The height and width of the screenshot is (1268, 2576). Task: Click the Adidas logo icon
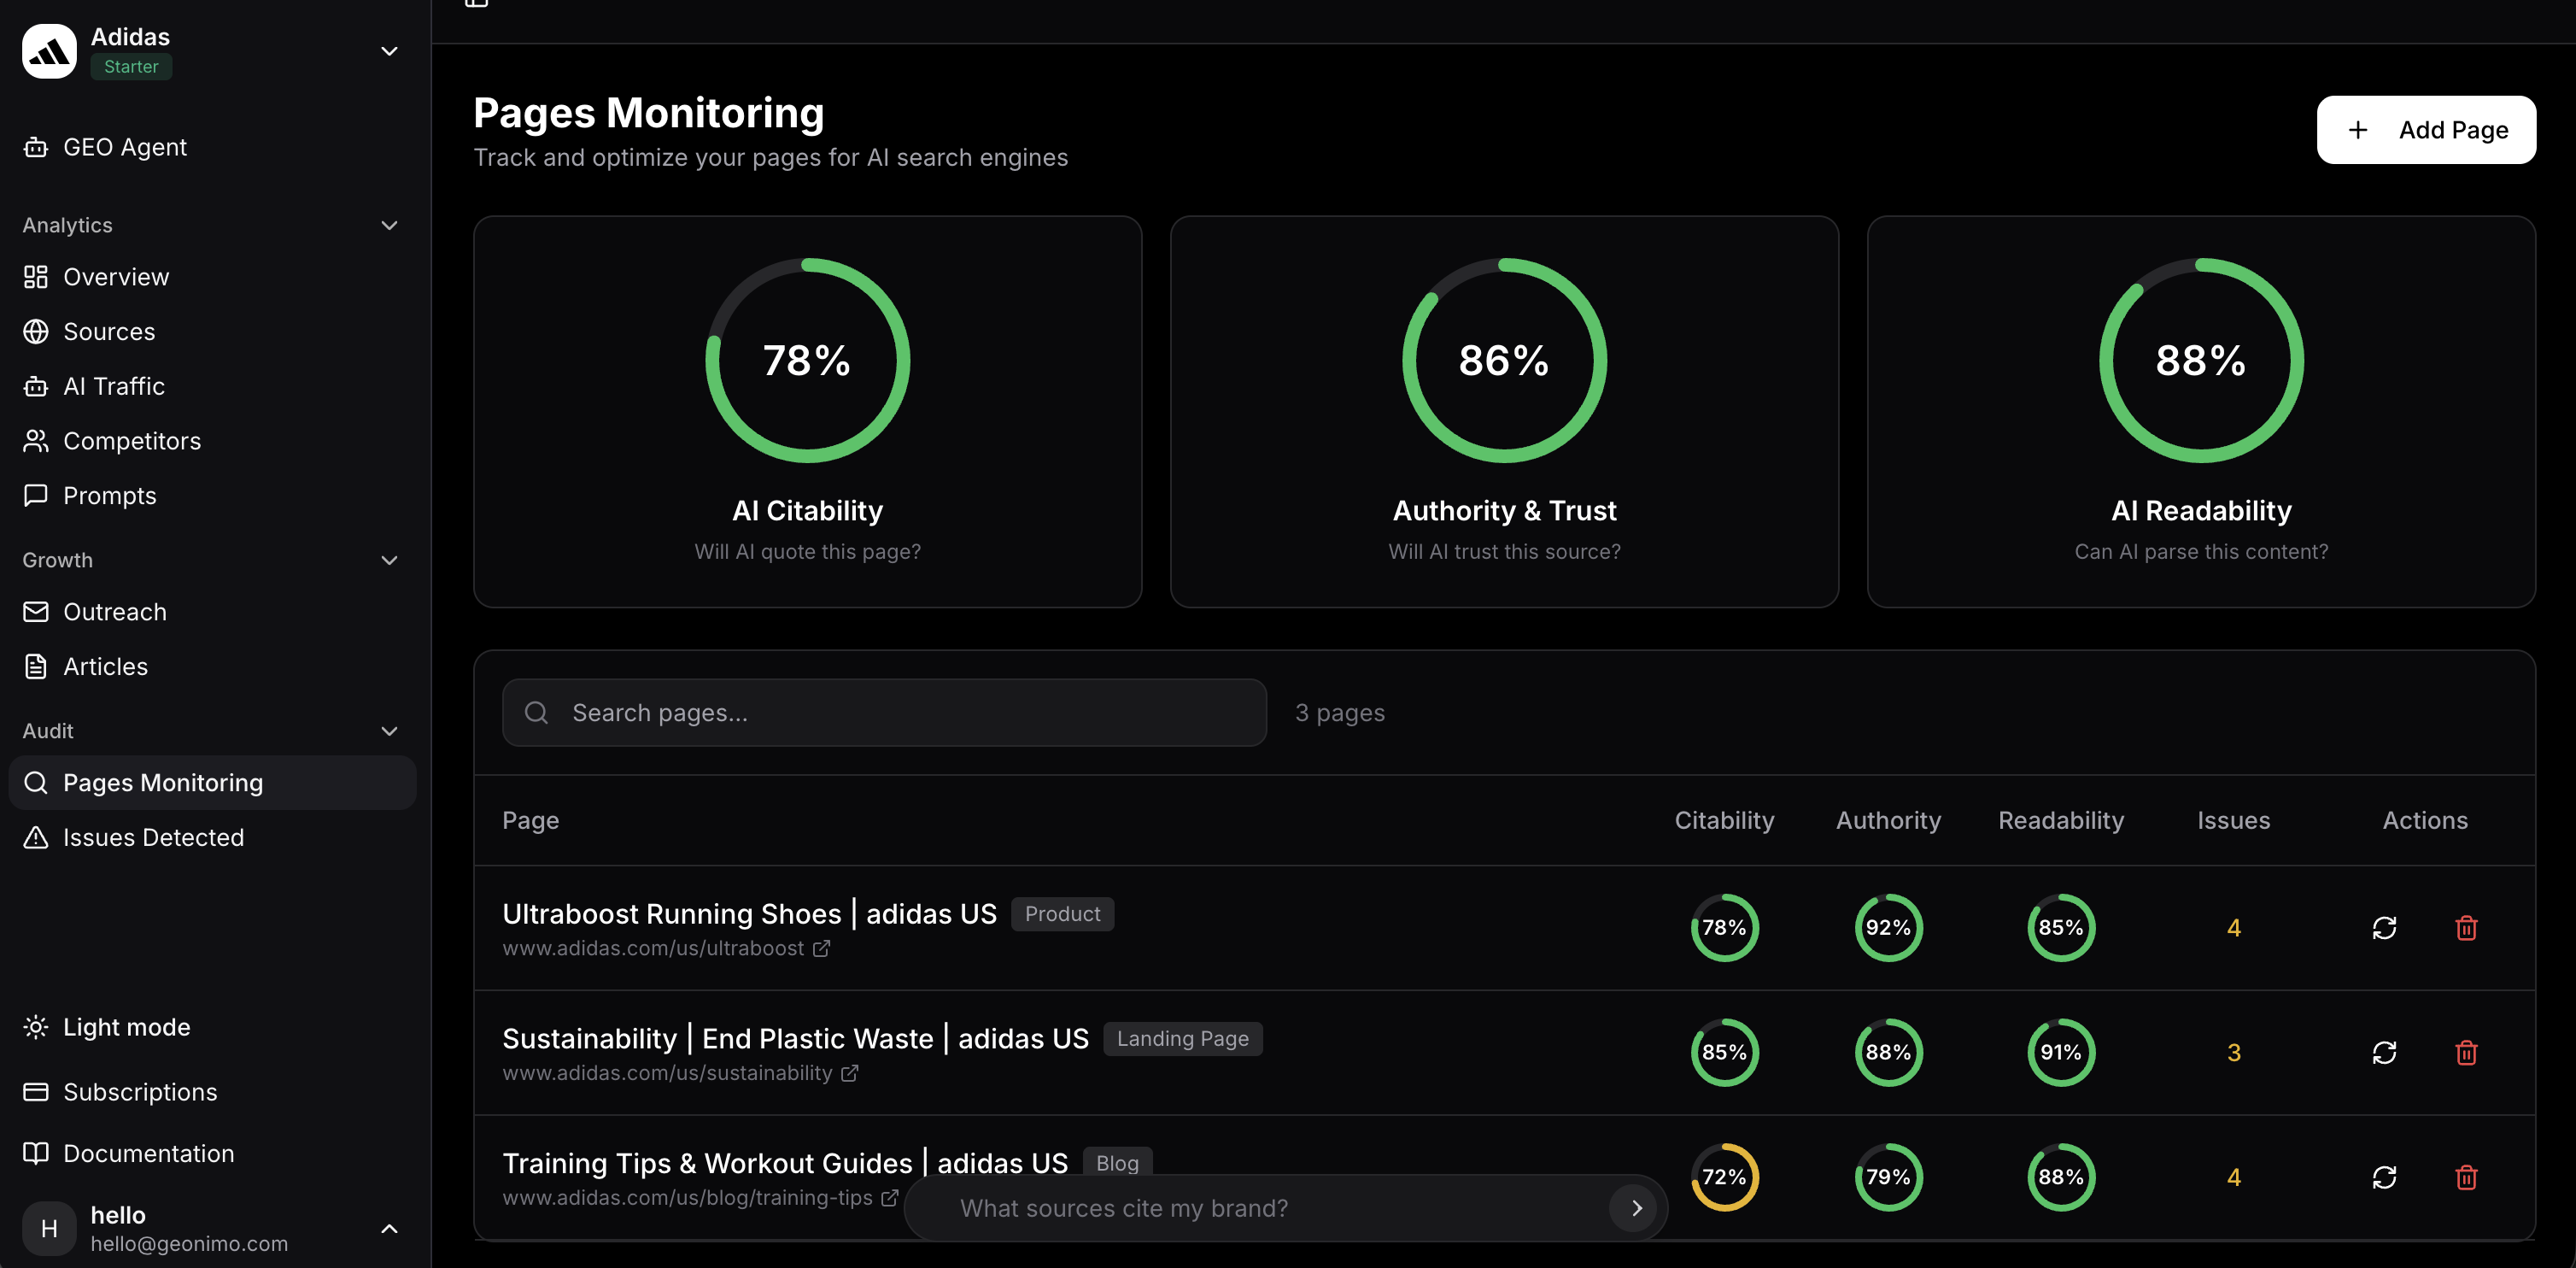pyautogui.click(x=49, y=51)
